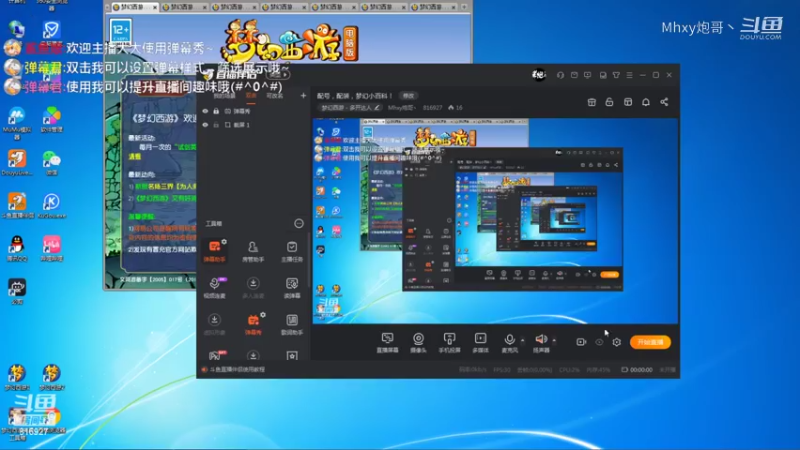Click gear badge on 弹幕秀 icon
Screen dimensions: 800x450
tap(263, 315)
